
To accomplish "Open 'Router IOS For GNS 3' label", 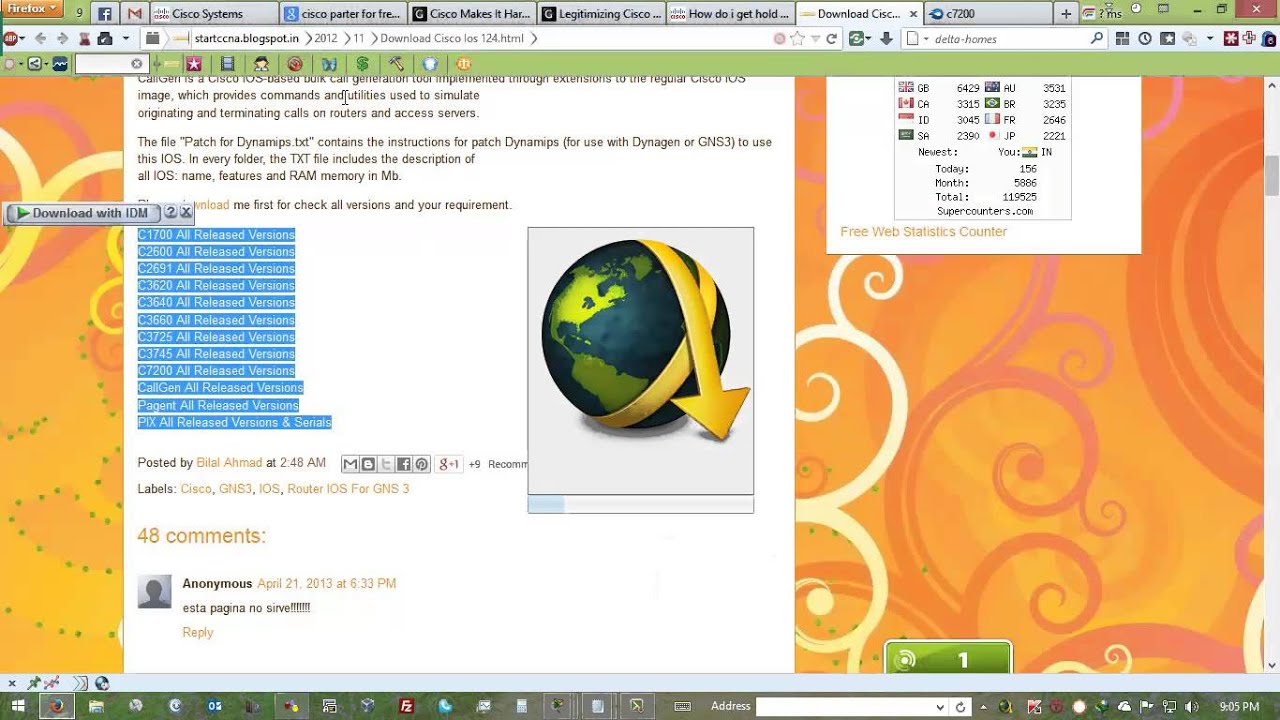I will click(x=348, y=489).
